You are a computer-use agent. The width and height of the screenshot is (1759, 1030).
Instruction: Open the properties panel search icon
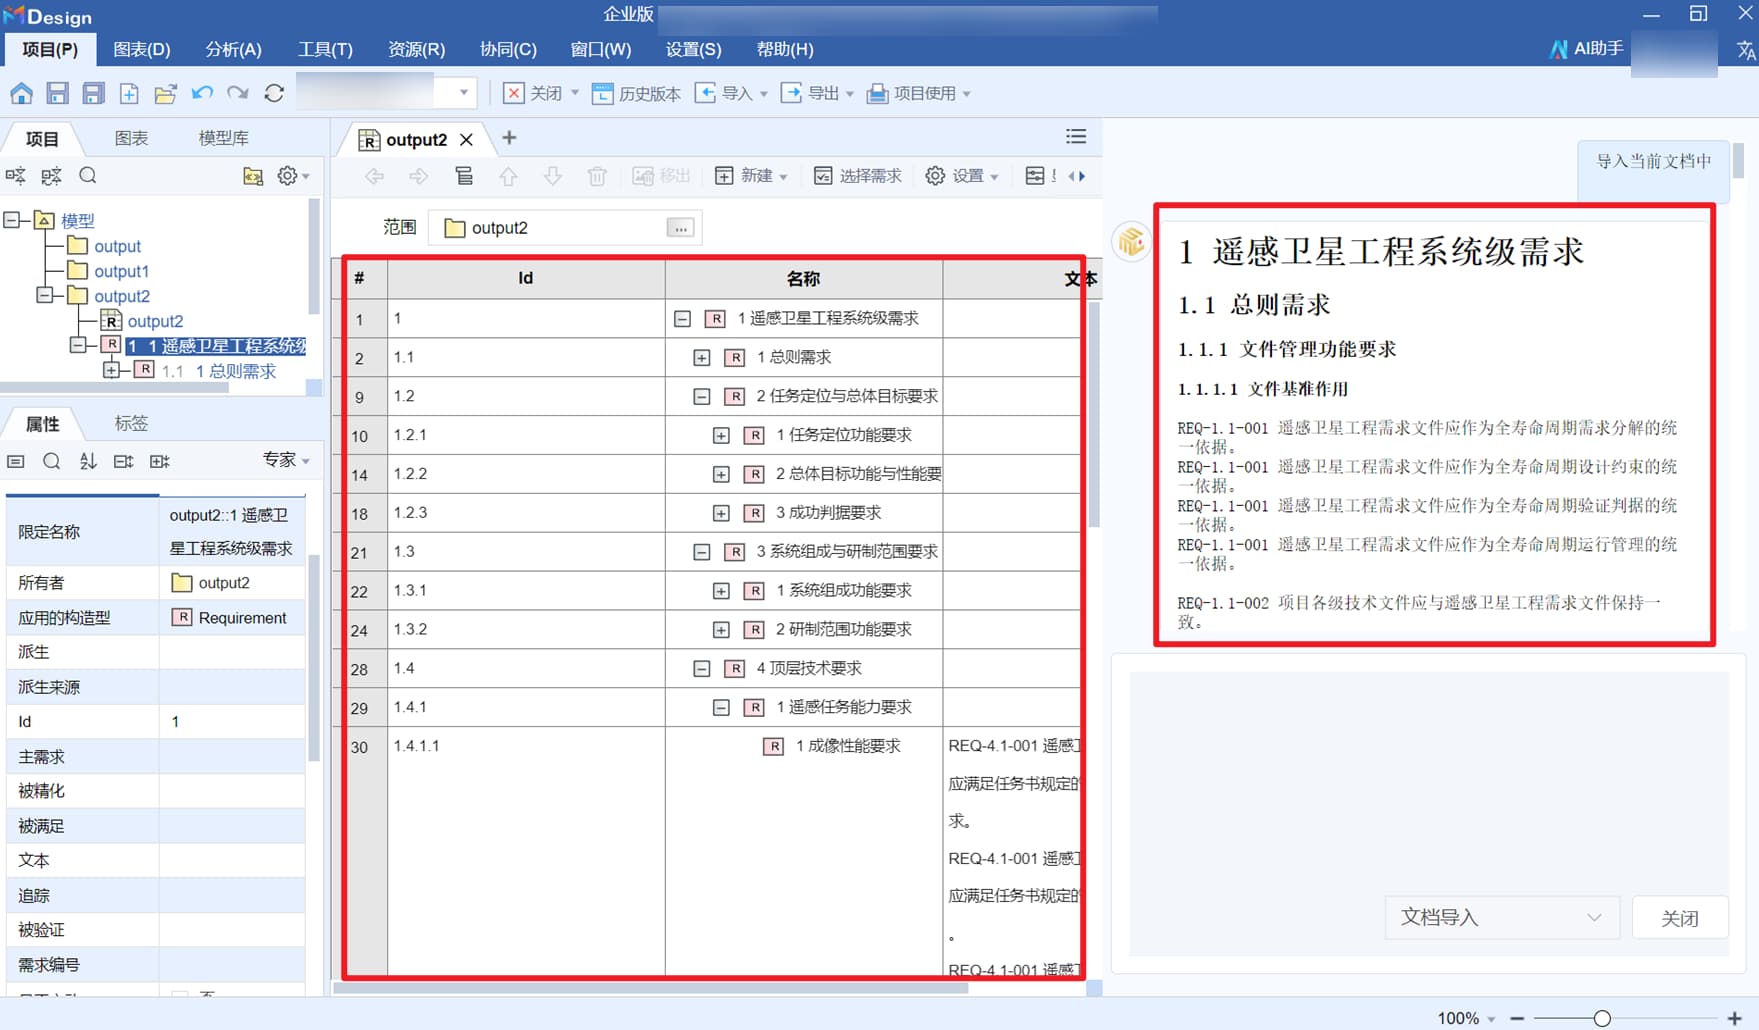click(52, 461)
